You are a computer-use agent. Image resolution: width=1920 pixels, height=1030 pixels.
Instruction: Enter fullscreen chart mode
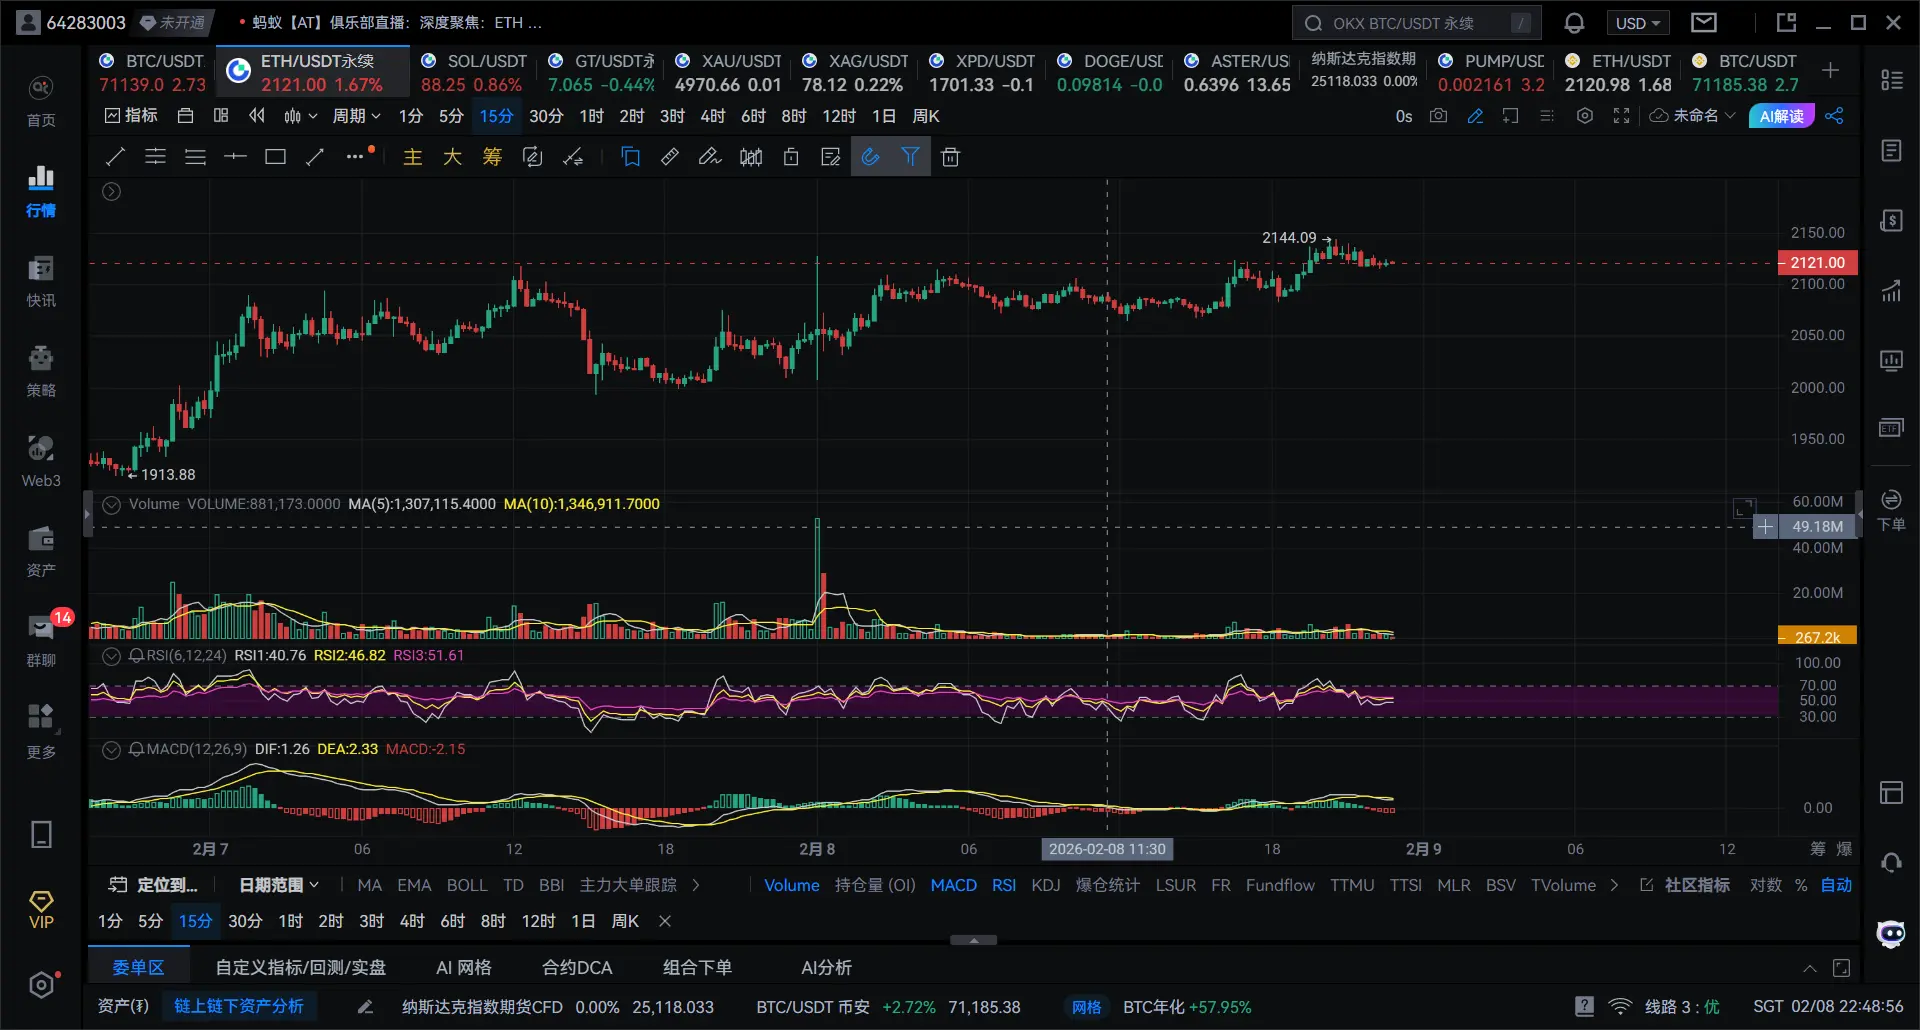coord(1621,116)
